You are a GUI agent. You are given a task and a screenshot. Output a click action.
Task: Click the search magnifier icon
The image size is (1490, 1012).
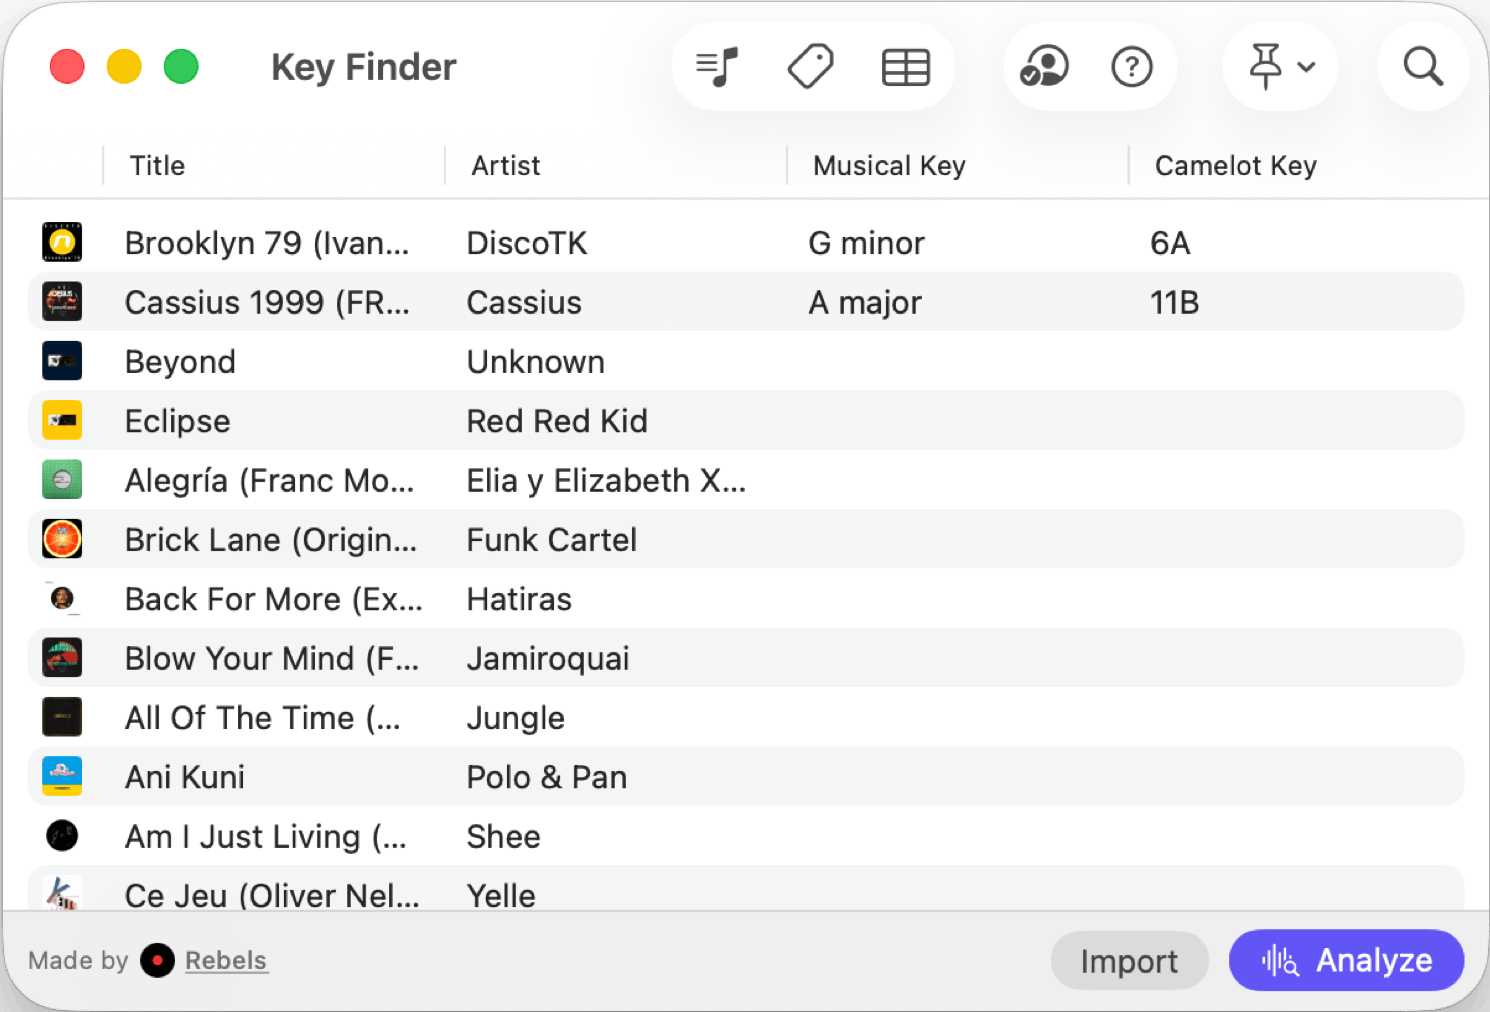tap(1422, 67)
